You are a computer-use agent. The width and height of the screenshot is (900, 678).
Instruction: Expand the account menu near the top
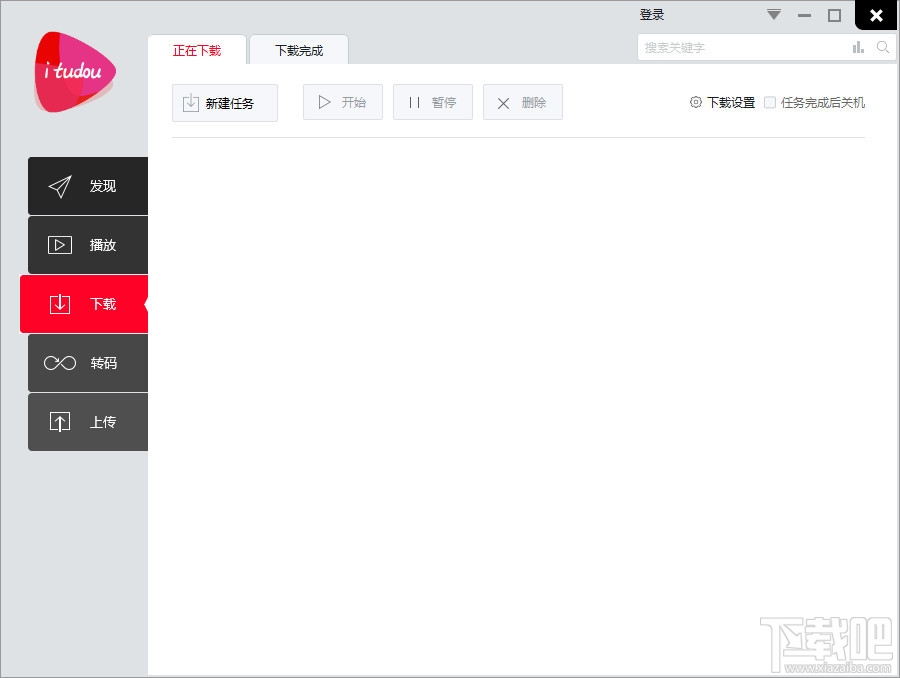coord(772,14)
